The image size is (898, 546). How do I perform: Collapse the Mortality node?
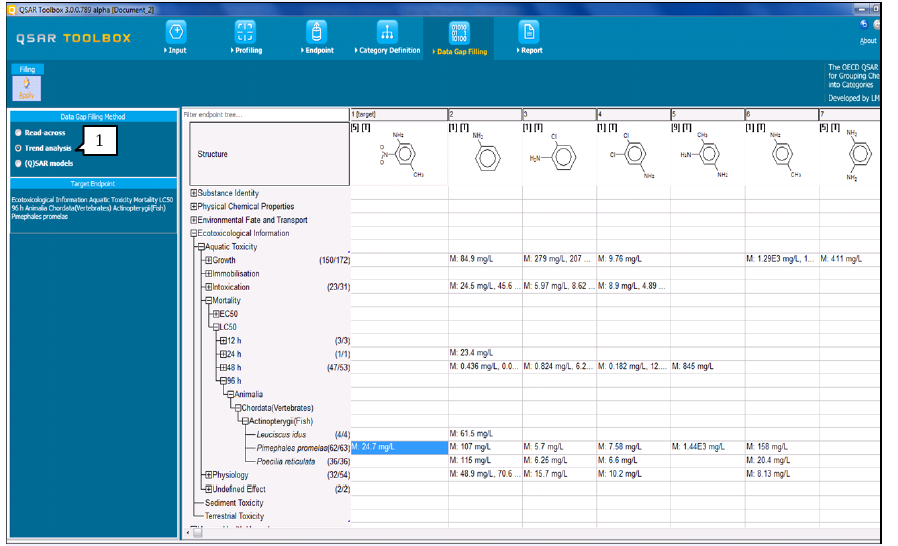click(208, 300)
